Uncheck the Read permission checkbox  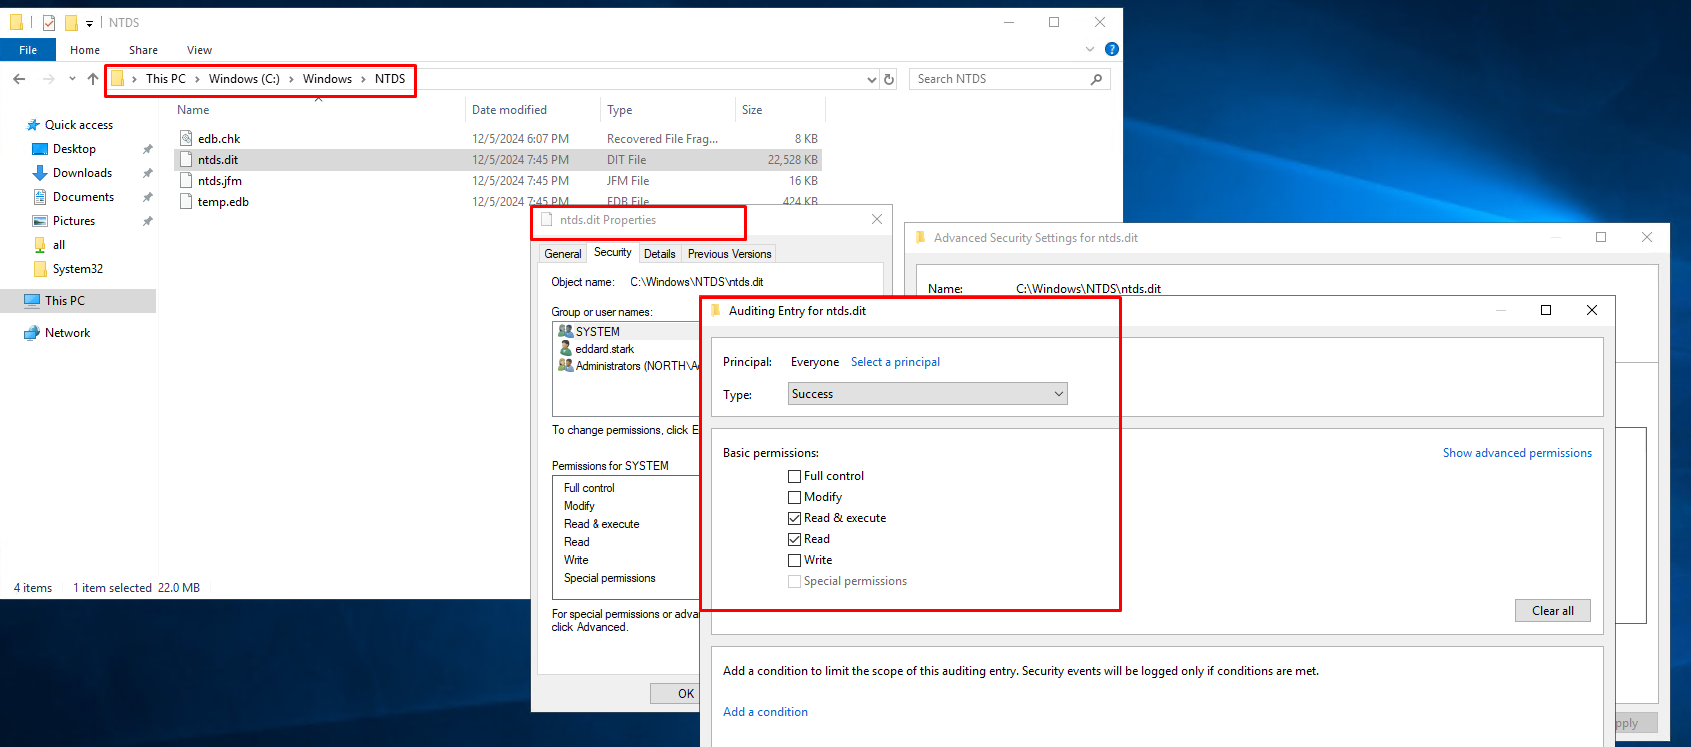click(x=795, y=540)
